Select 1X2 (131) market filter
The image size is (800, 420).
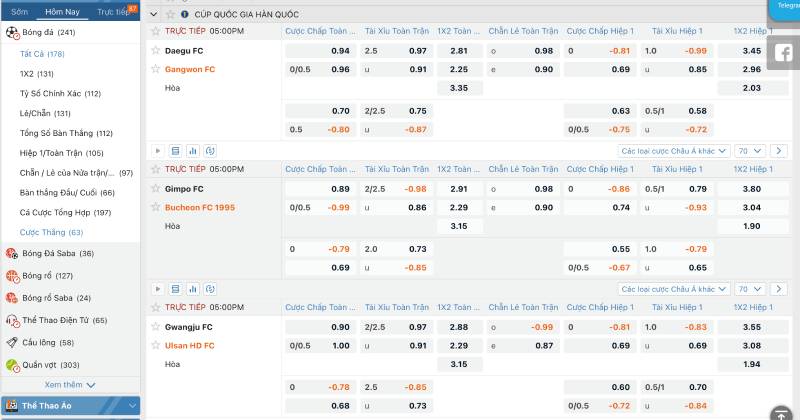(x=37, y=73)
